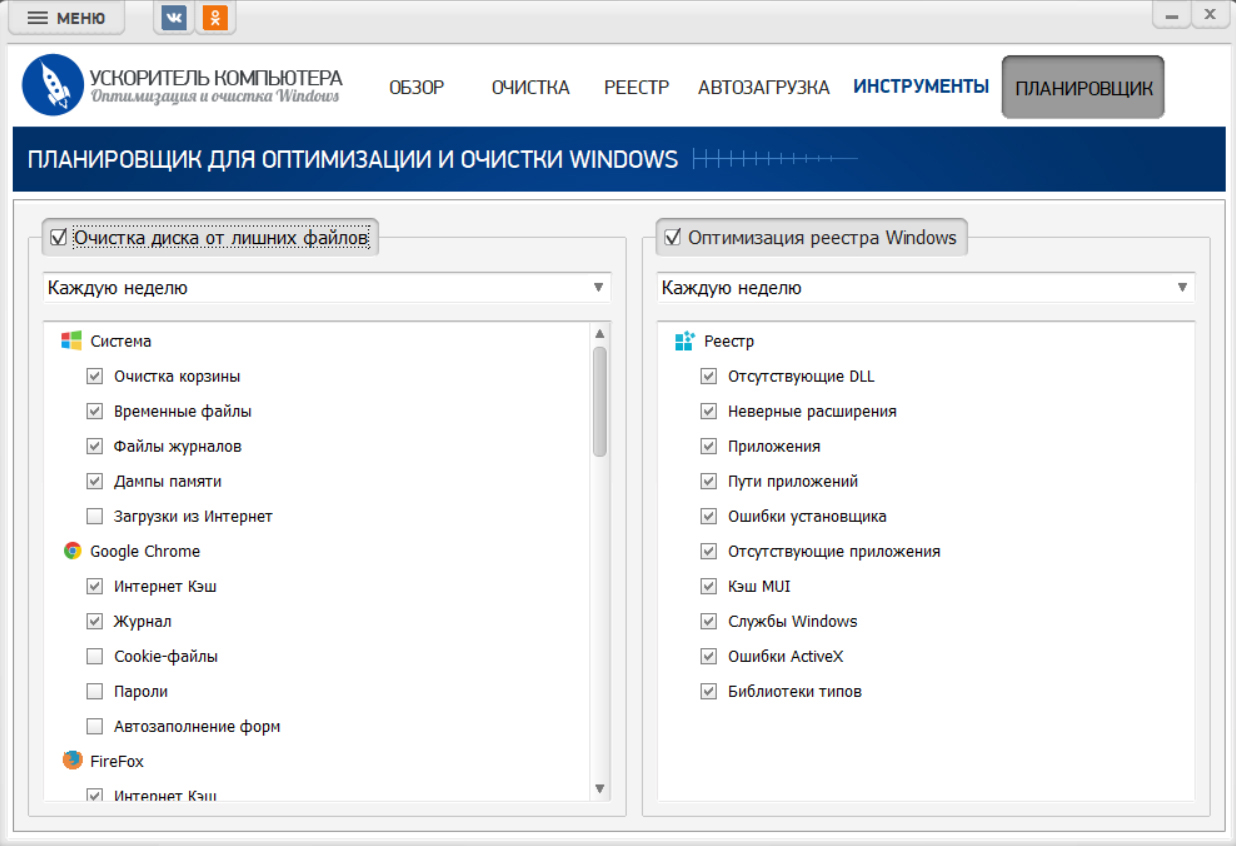
Task: Open the Odnoklassniki social icon
Action: click(x=215, y=18)
